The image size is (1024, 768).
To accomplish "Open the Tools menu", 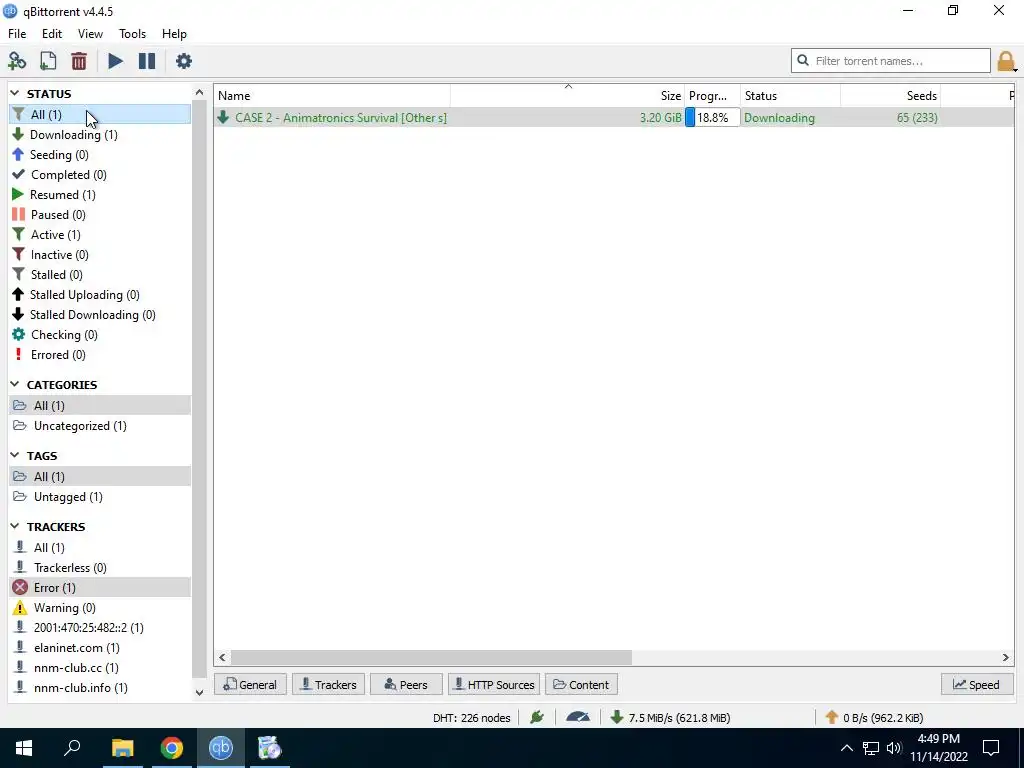I will pyautogui.click(x=132, y=33).
